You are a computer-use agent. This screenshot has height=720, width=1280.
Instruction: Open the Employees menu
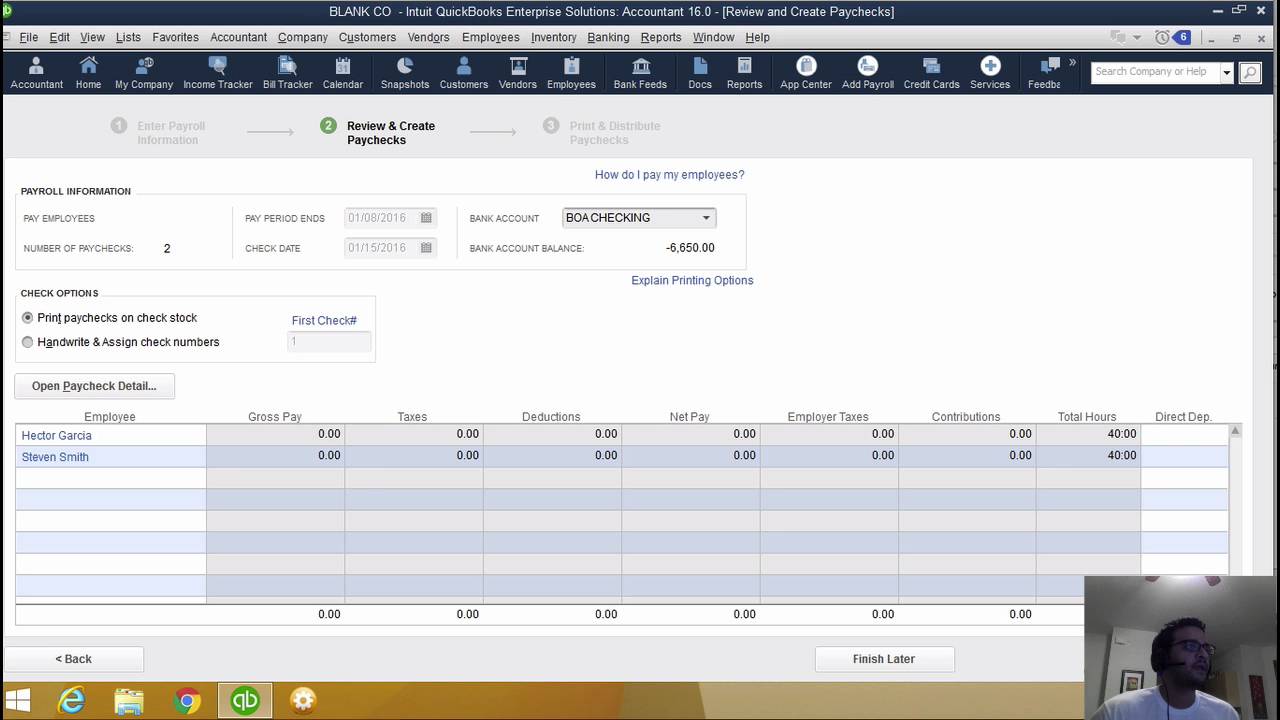pos(490,37)
